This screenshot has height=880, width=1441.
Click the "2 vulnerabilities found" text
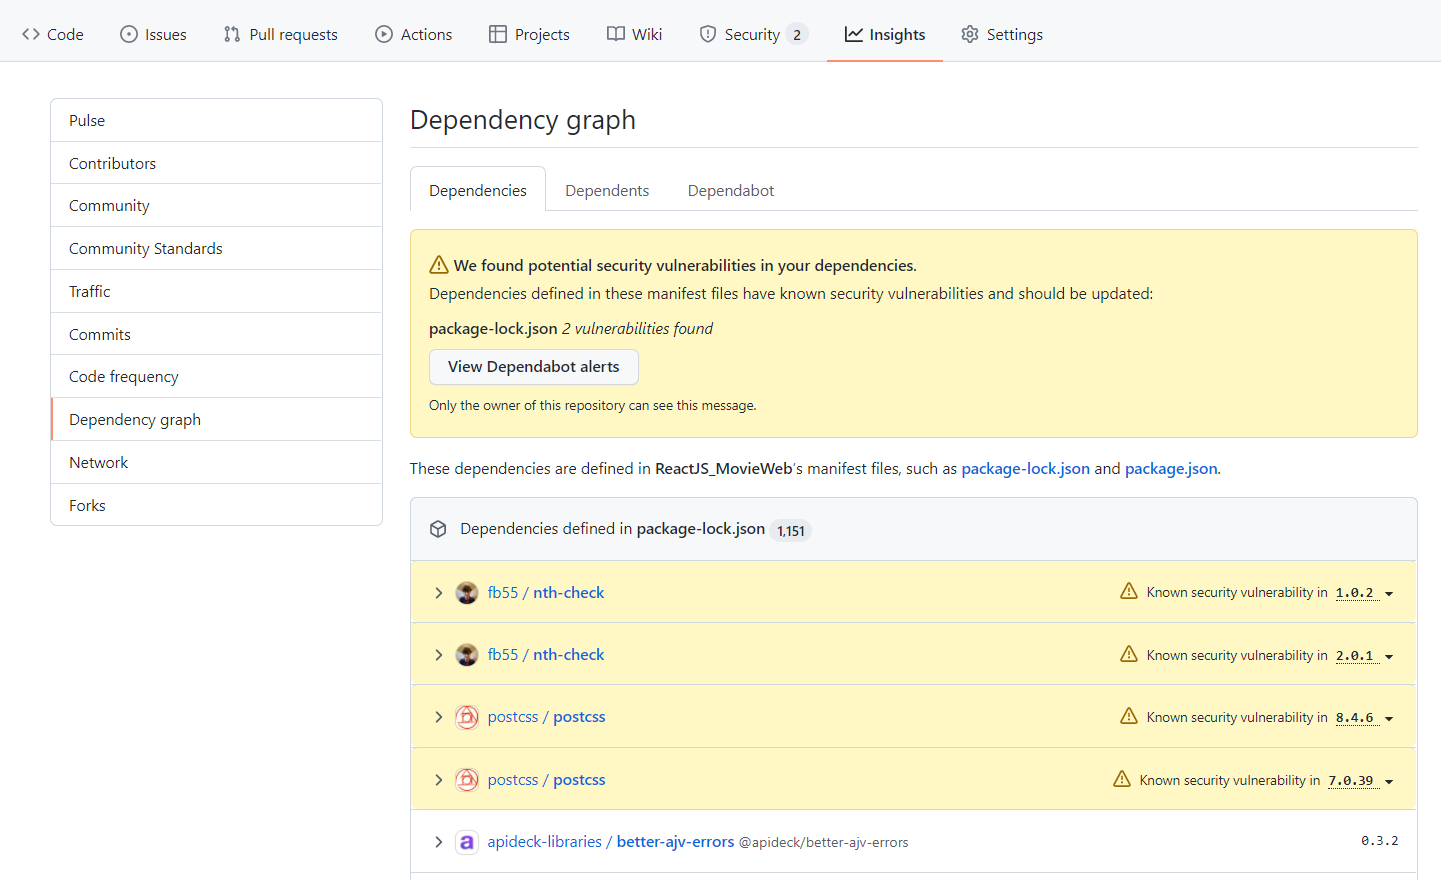pos(637,328)
